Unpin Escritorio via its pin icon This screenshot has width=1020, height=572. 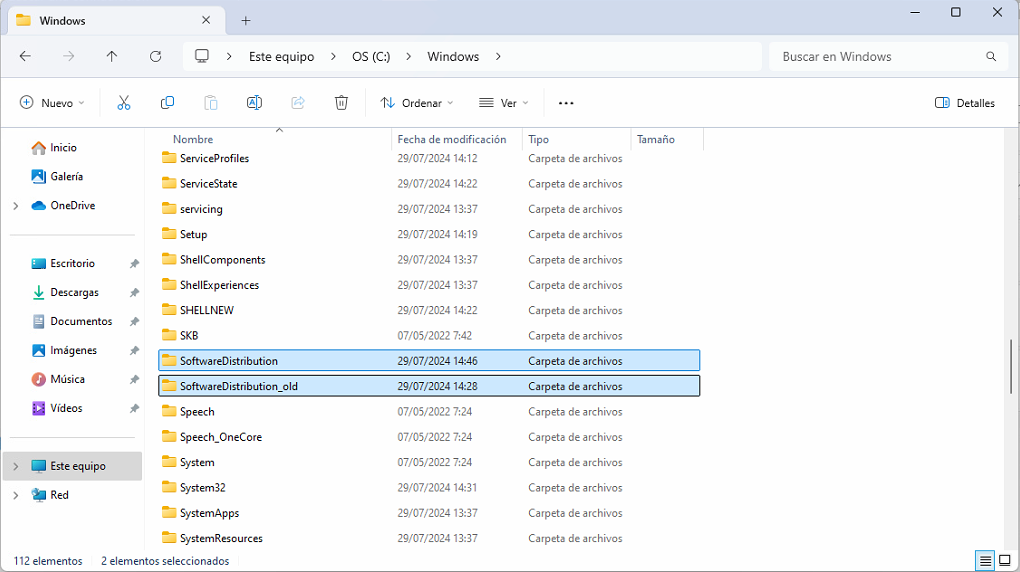(x=134, y=264)
